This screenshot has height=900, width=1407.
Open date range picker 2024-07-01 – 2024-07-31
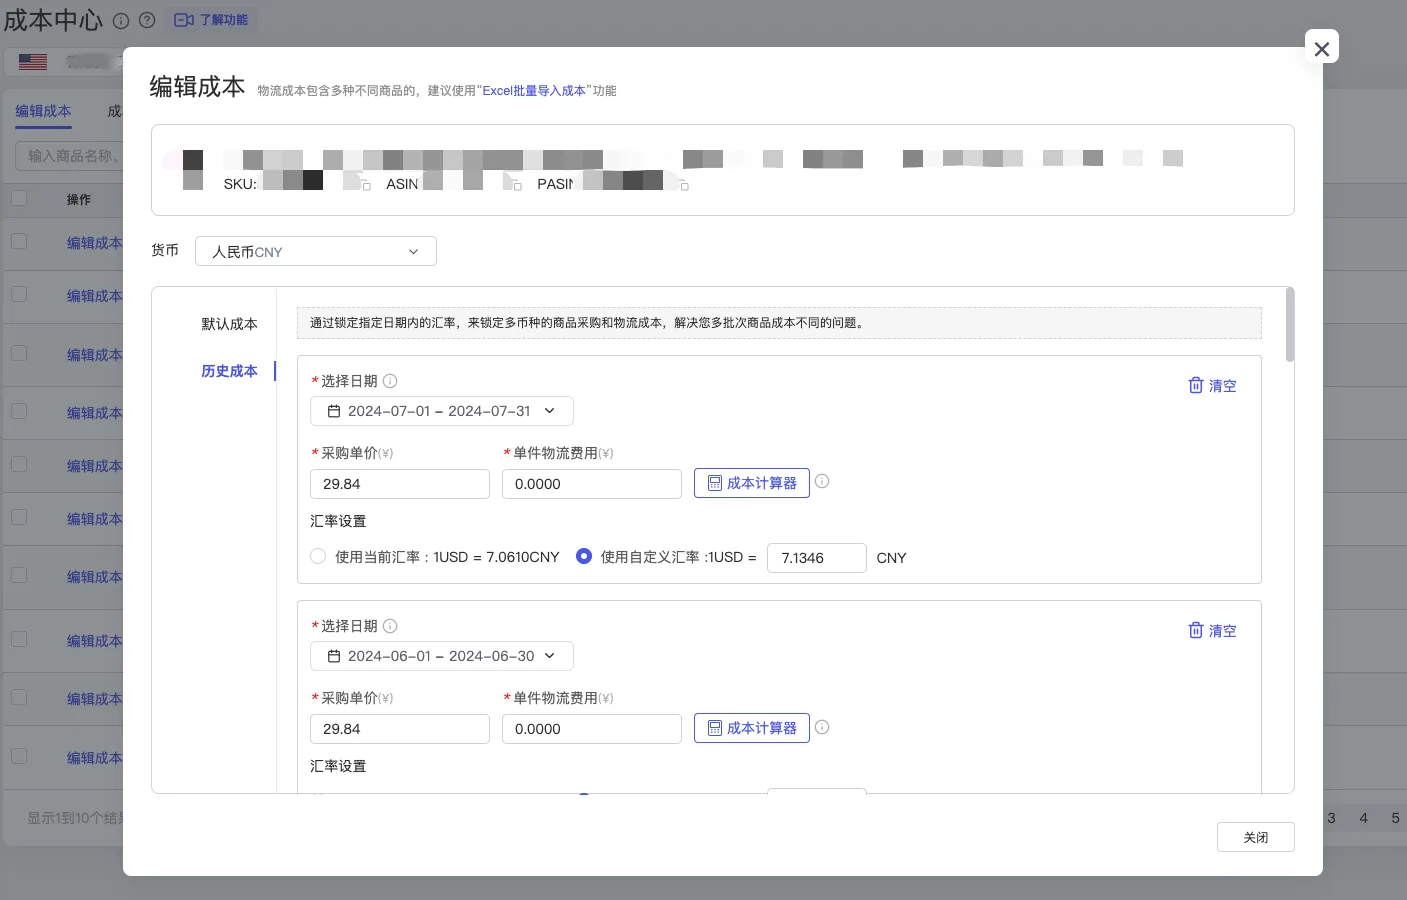tap(442, 411)
